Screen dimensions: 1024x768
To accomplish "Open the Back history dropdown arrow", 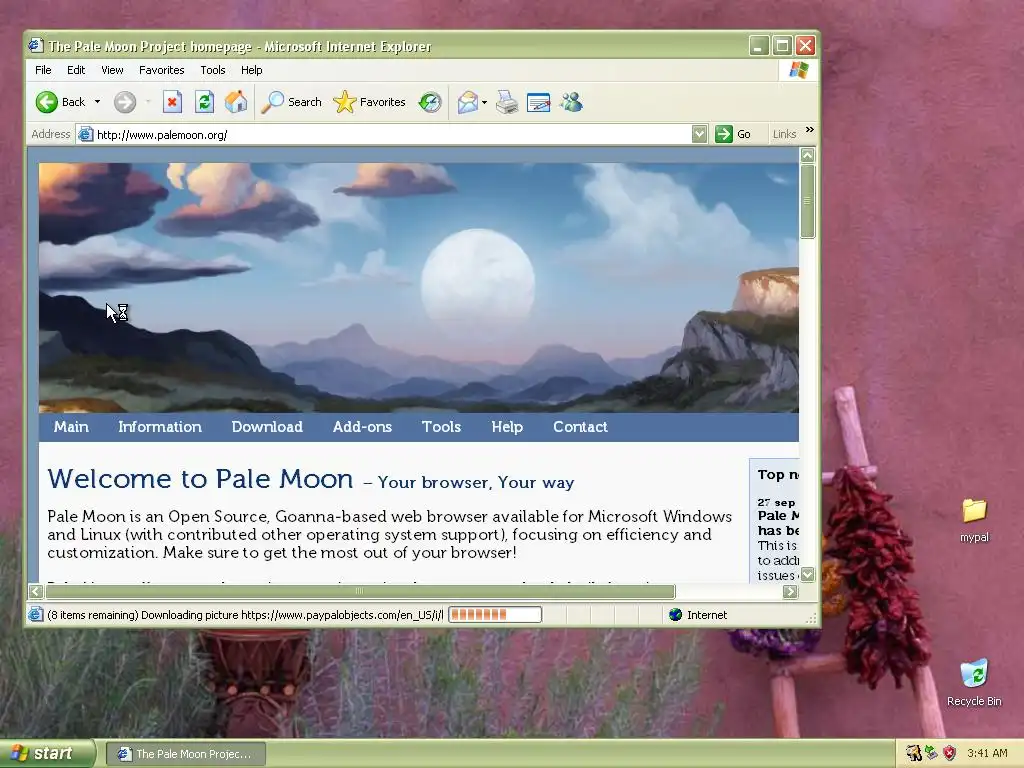I will tap(97, 102).
